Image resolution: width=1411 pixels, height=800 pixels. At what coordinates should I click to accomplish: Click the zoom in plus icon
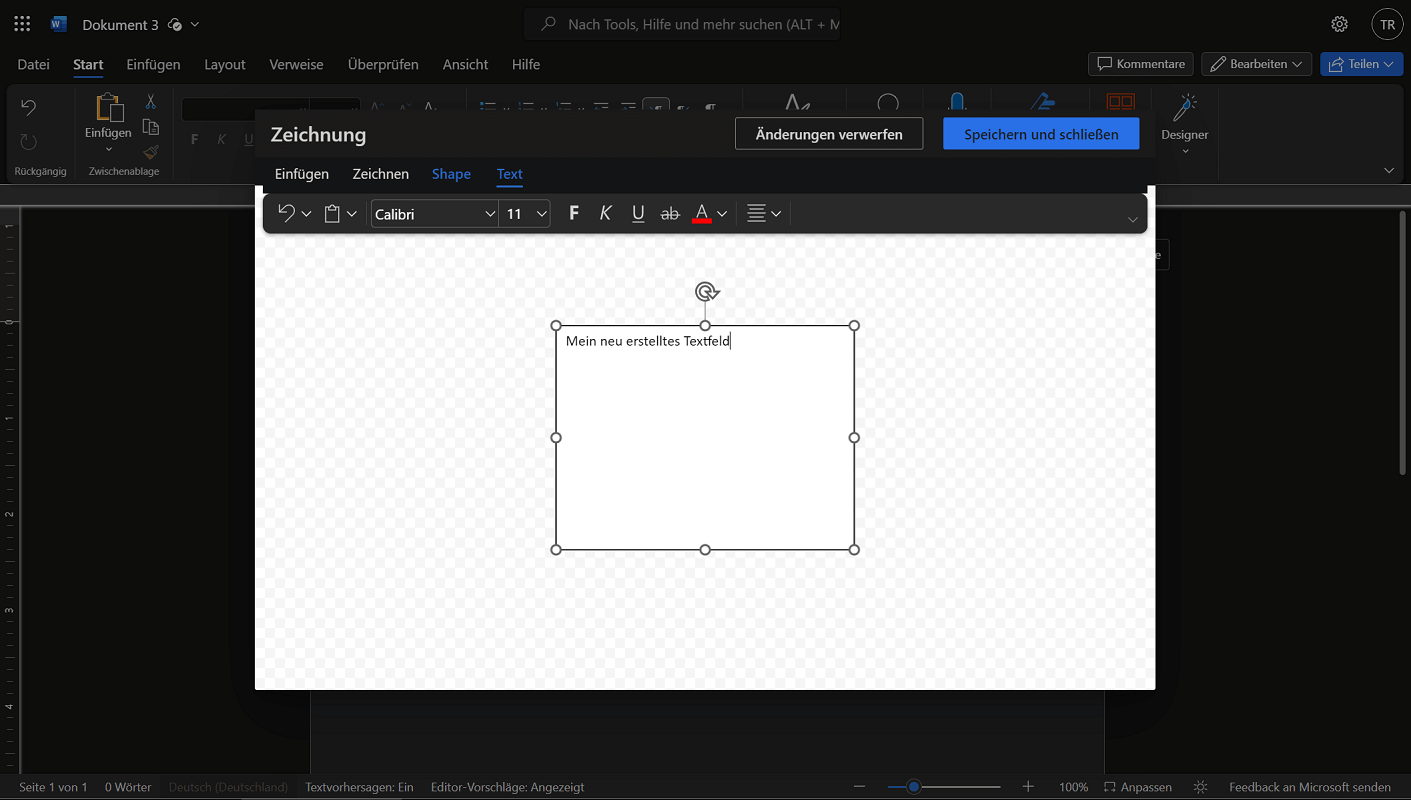[1028, 787]
